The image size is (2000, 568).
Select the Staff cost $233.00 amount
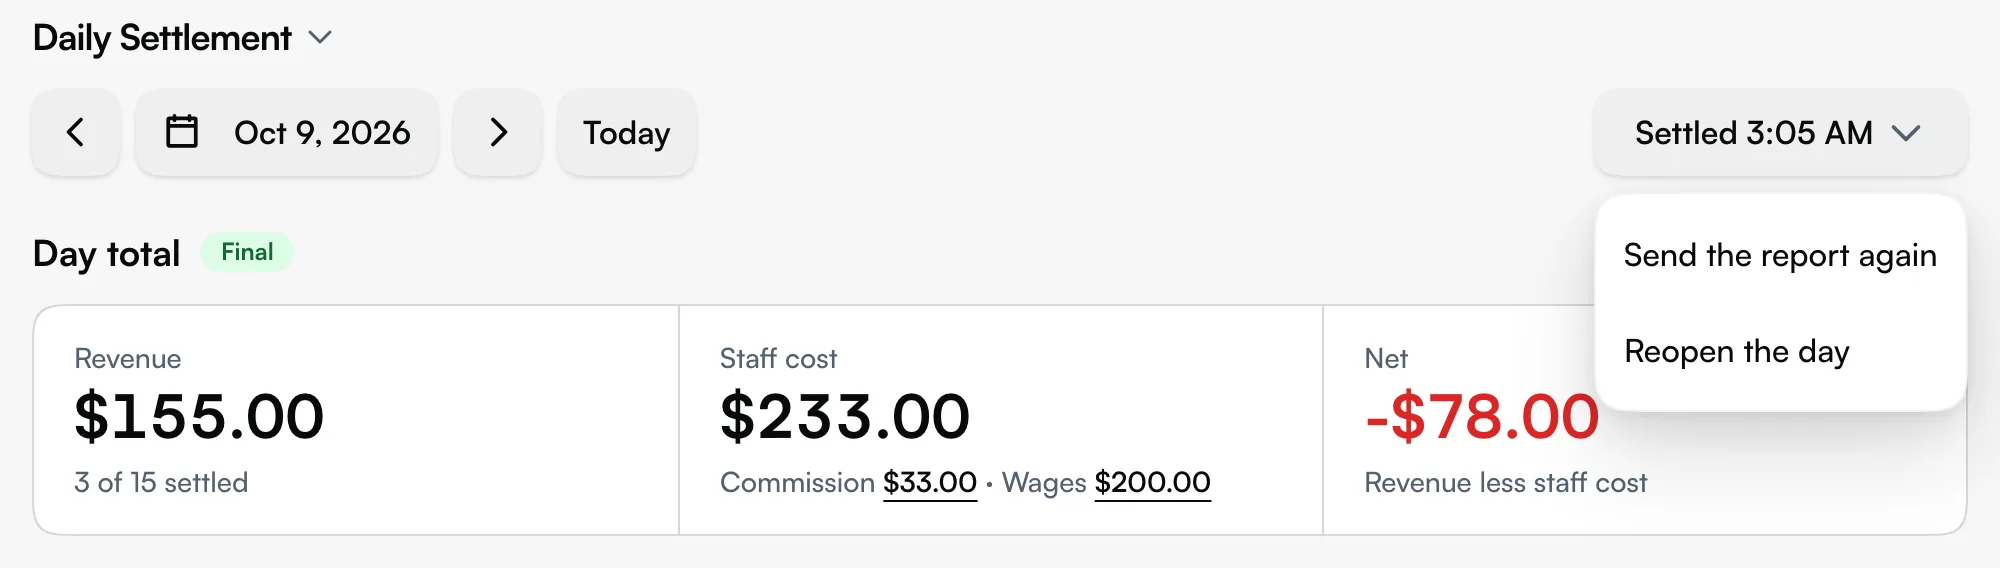[845, 416]
